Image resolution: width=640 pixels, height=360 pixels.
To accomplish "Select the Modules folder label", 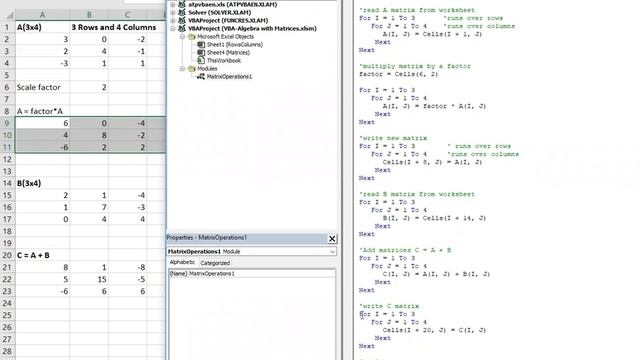I will click(x=207, y=69).
